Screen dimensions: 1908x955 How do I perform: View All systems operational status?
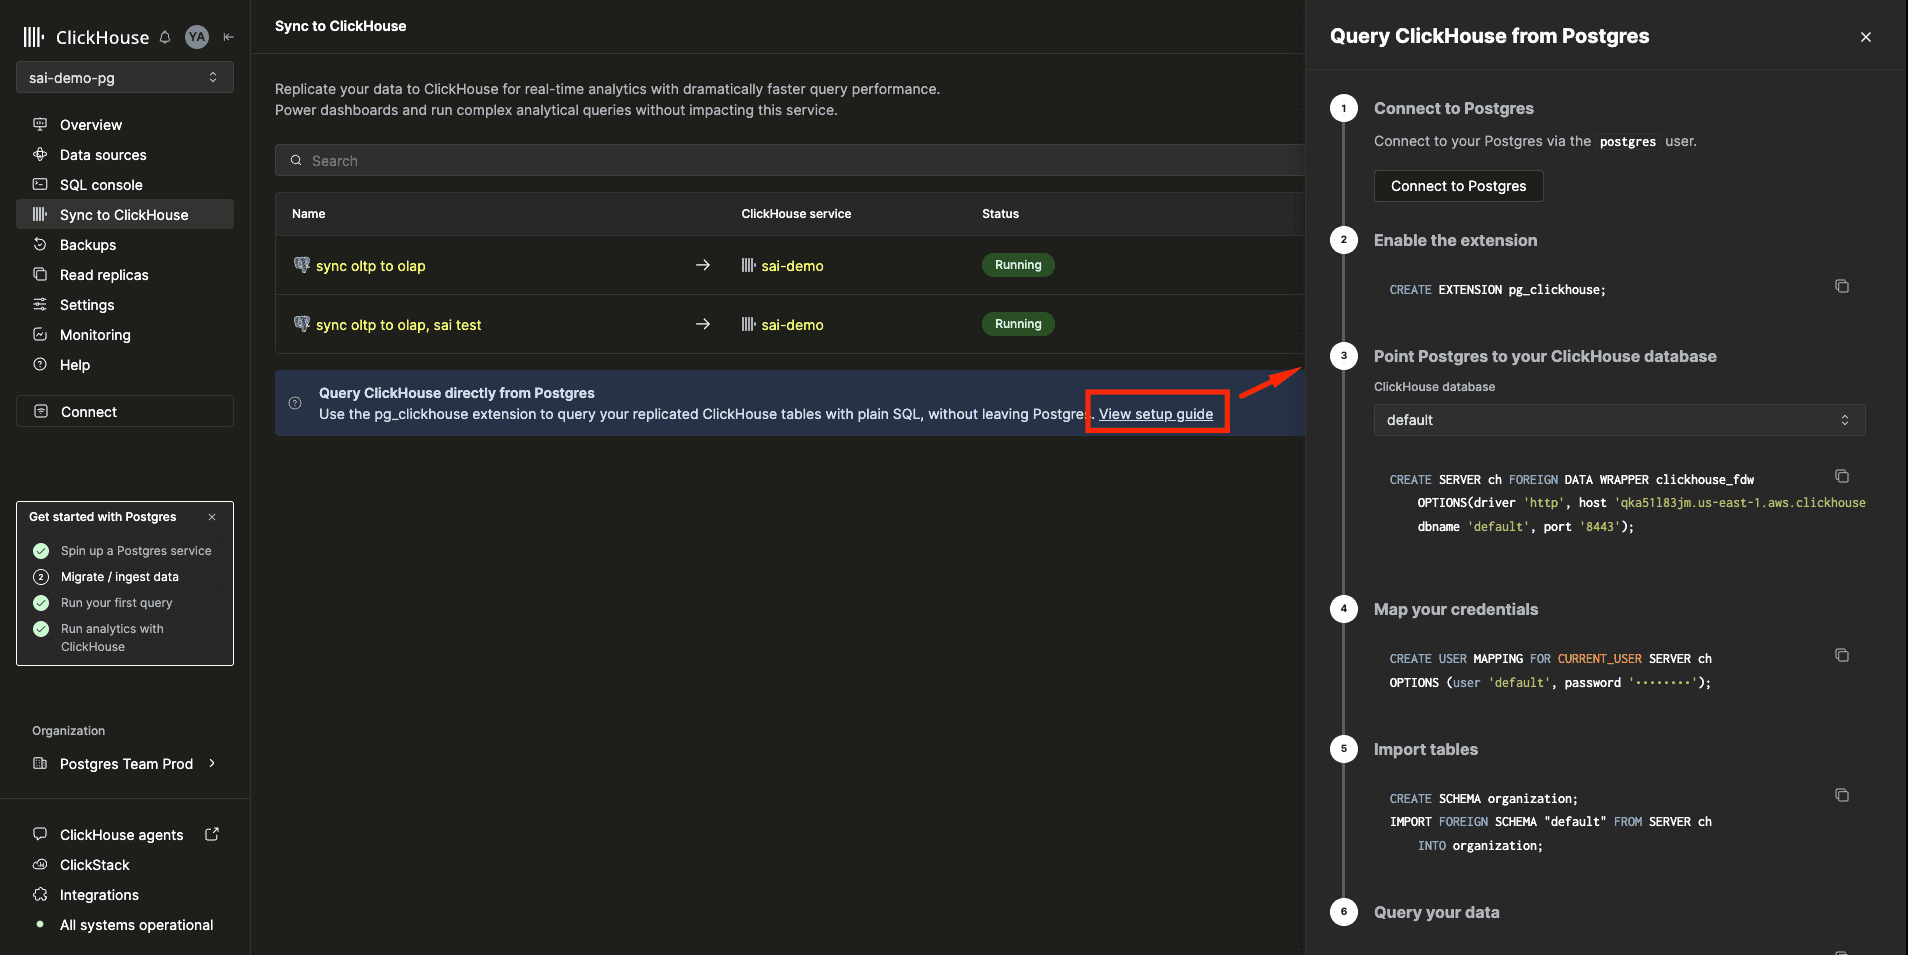point(137,925)
